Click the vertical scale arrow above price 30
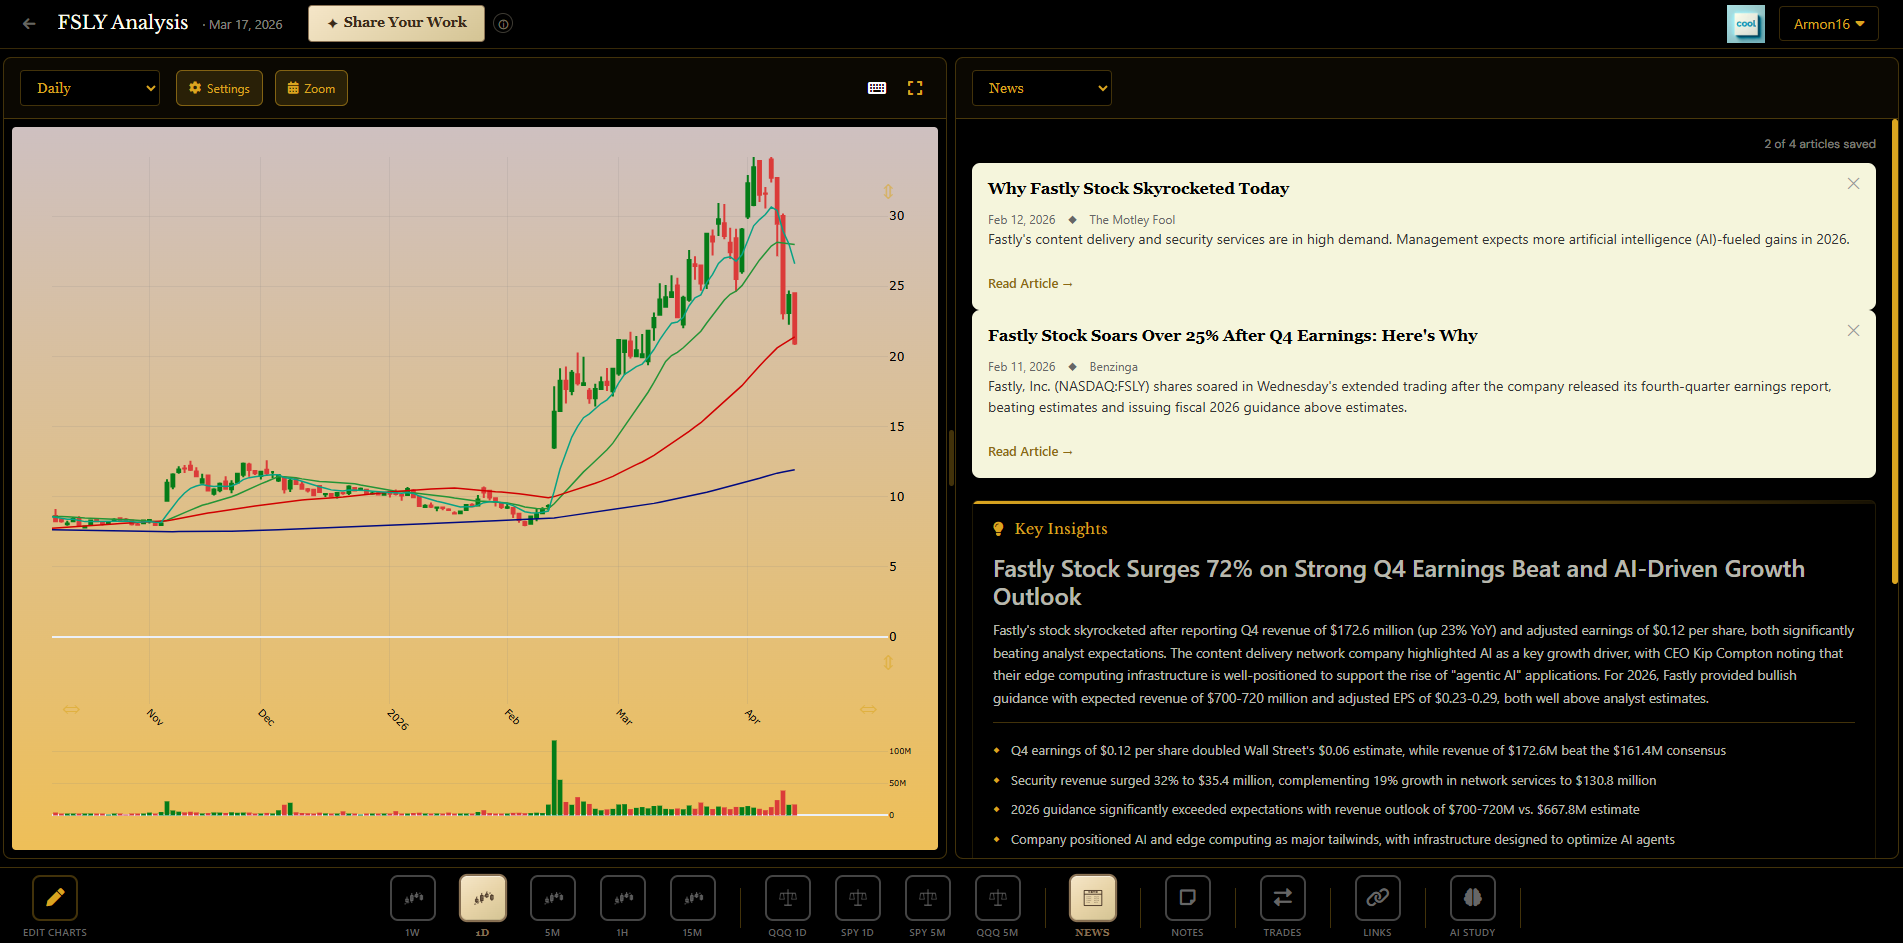 click(x=888, y=191)
